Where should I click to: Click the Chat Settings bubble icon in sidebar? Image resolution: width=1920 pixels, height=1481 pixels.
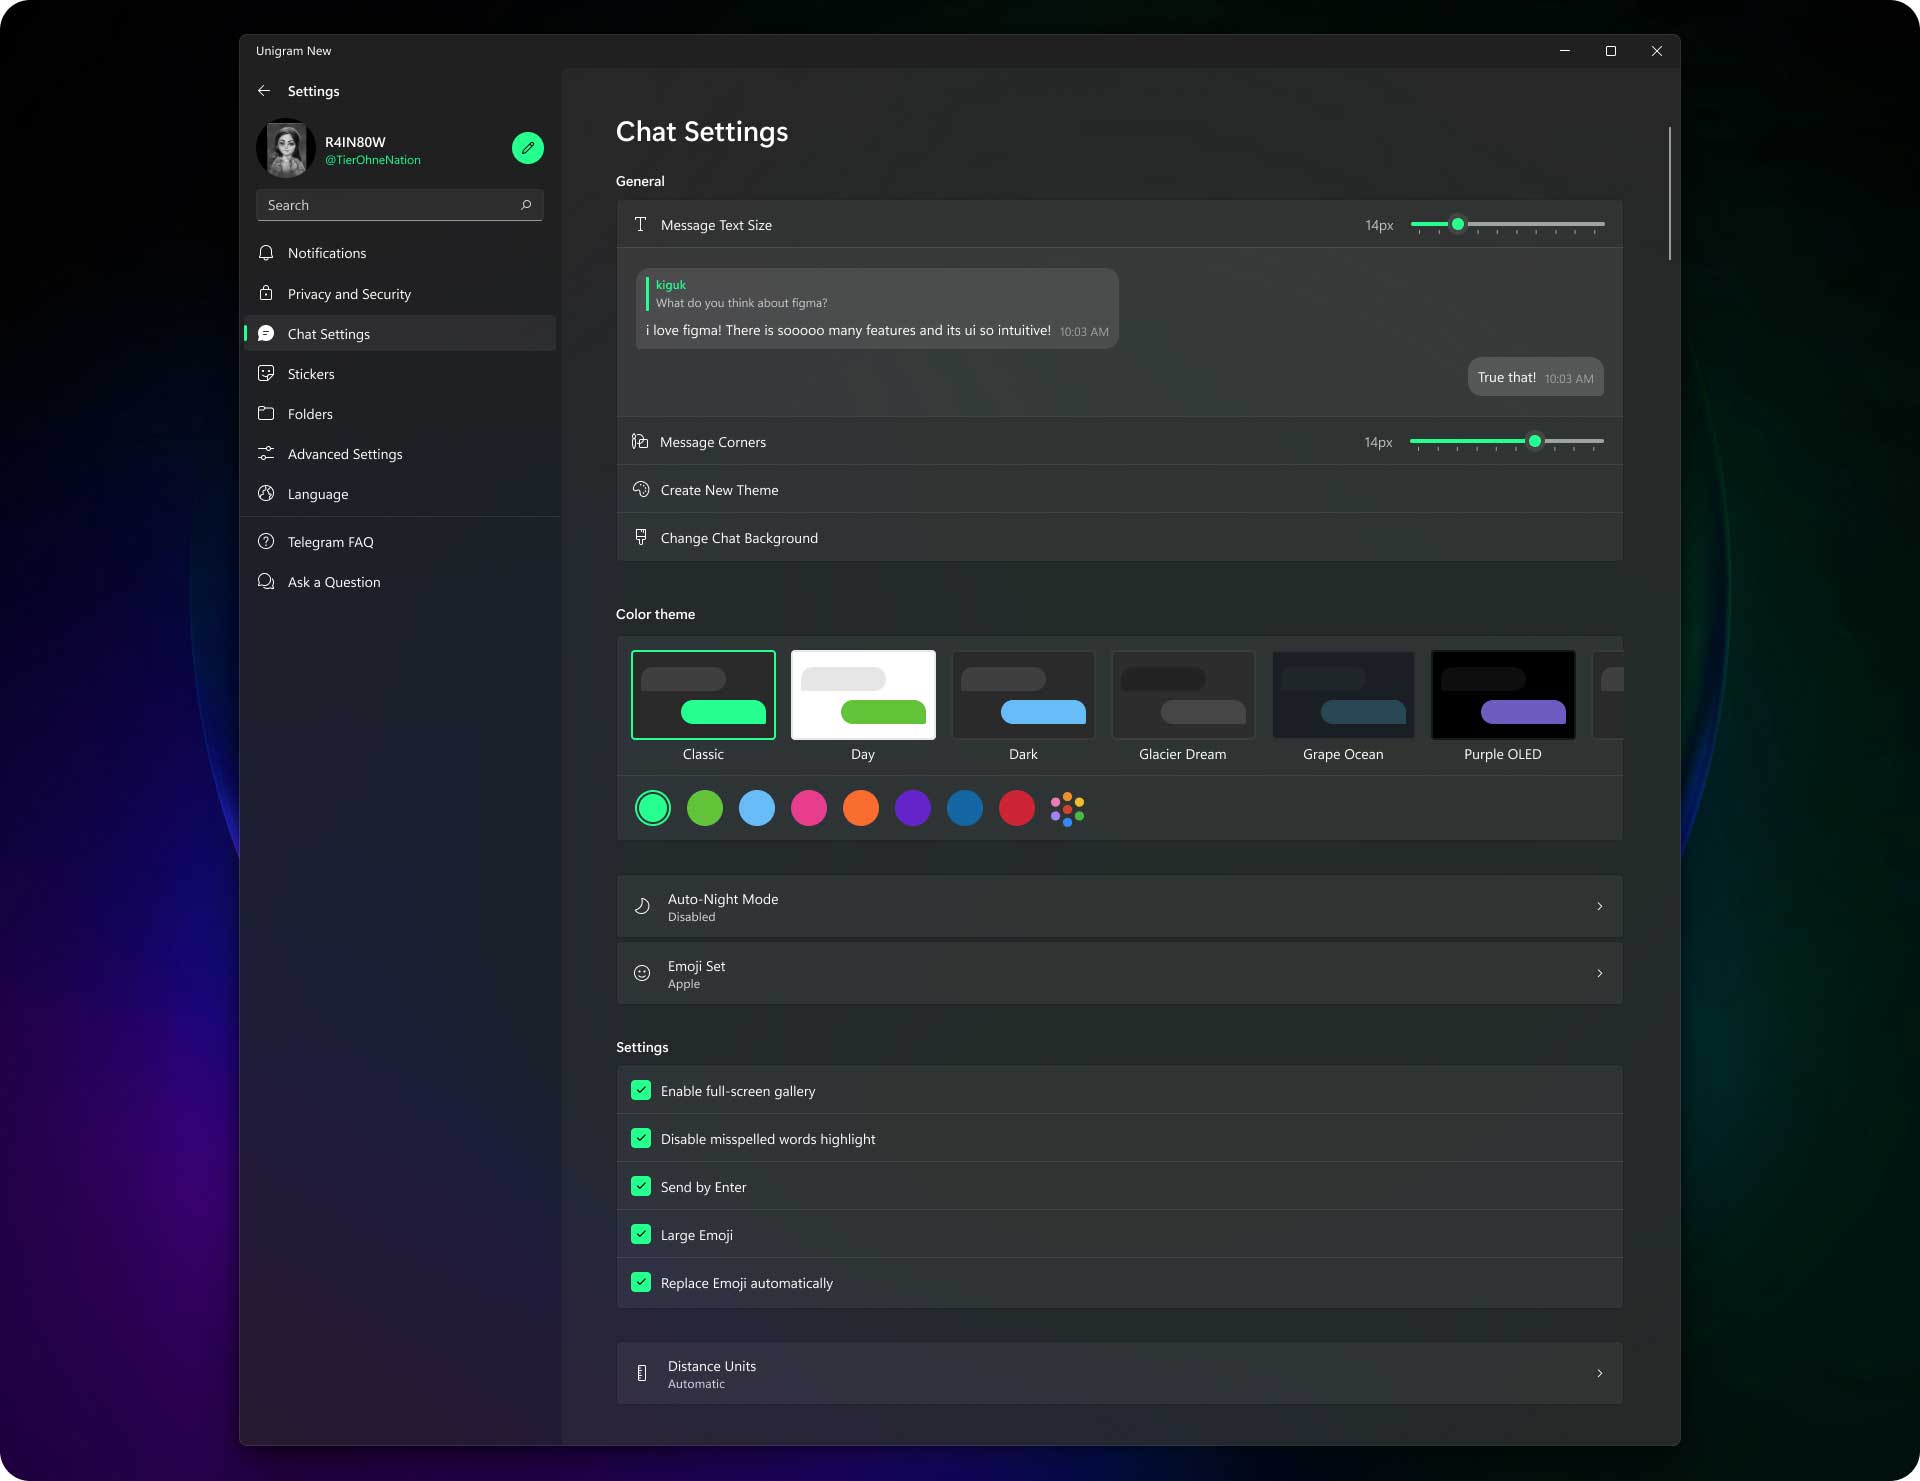[266, 333]
